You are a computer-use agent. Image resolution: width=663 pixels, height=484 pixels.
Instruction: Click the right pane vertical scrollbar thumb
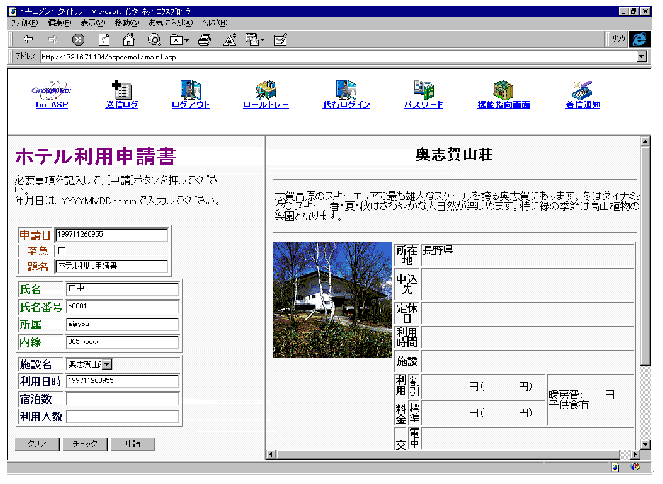[x=645, y=256]
